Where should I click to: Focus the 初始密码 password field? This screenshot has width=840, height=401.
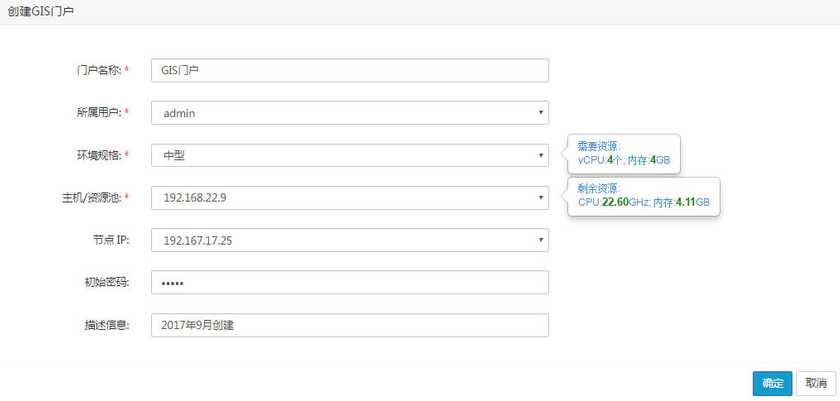tap(349, 283)
